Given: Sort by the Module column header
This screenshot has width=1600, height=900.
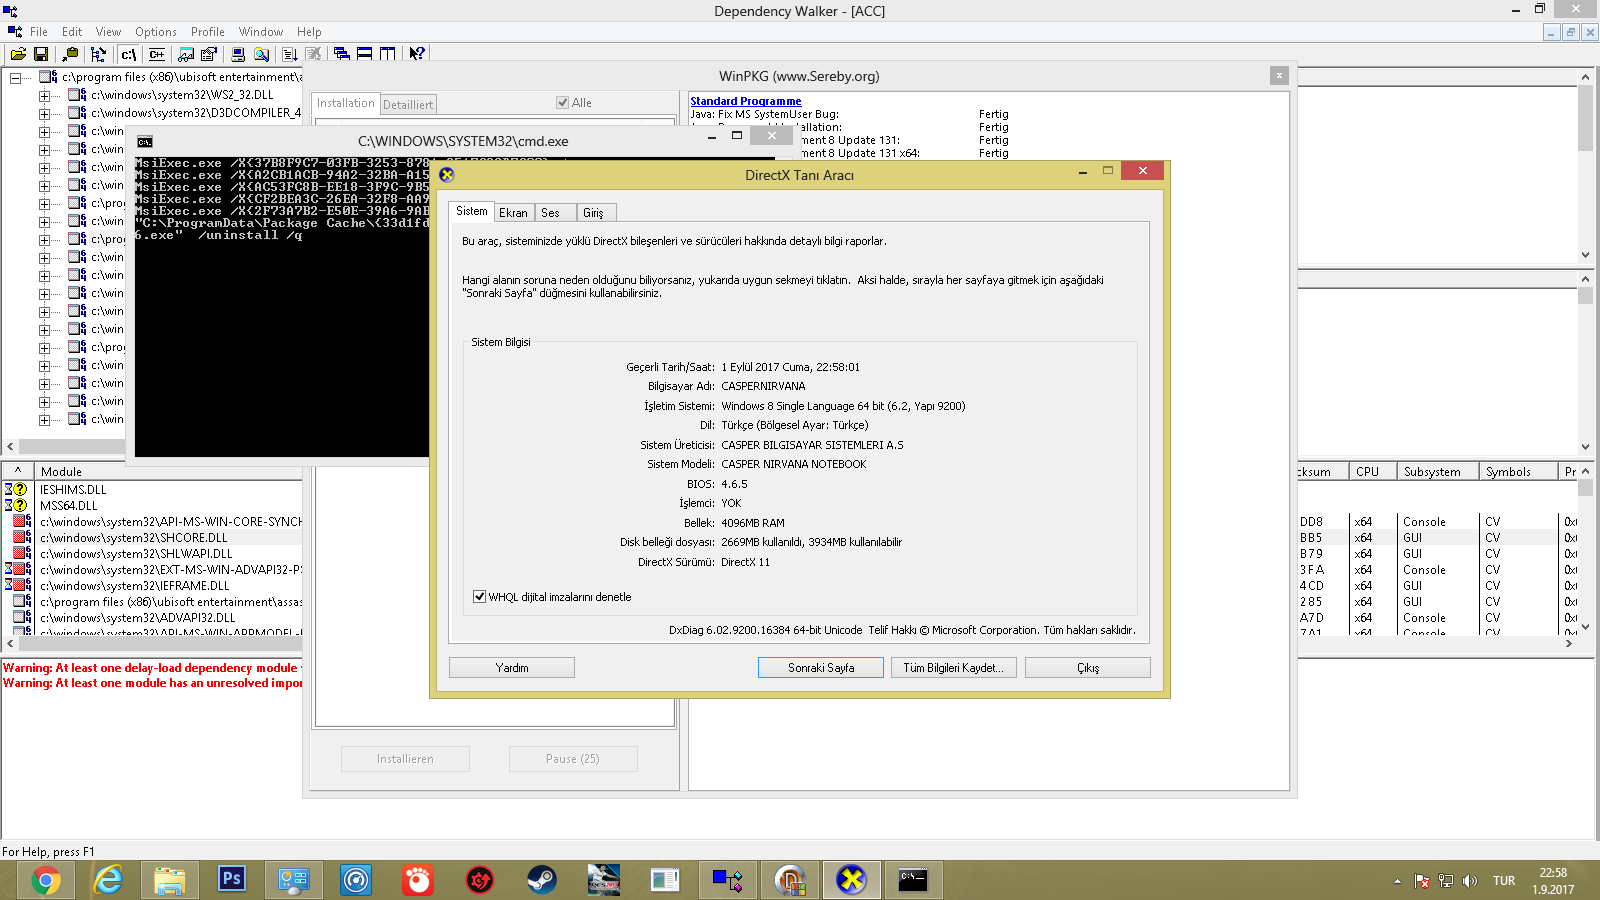Looking at the screenshot, I should click(168, 472).
